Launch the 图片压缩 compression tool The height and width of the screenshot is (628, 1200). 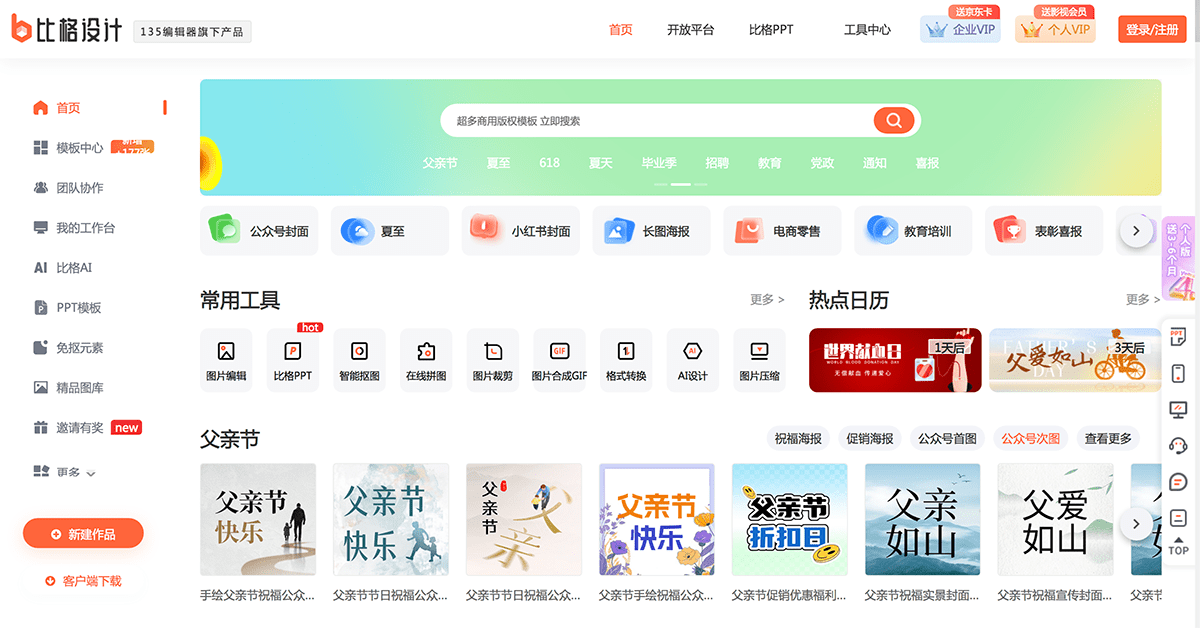pos(759,359)
